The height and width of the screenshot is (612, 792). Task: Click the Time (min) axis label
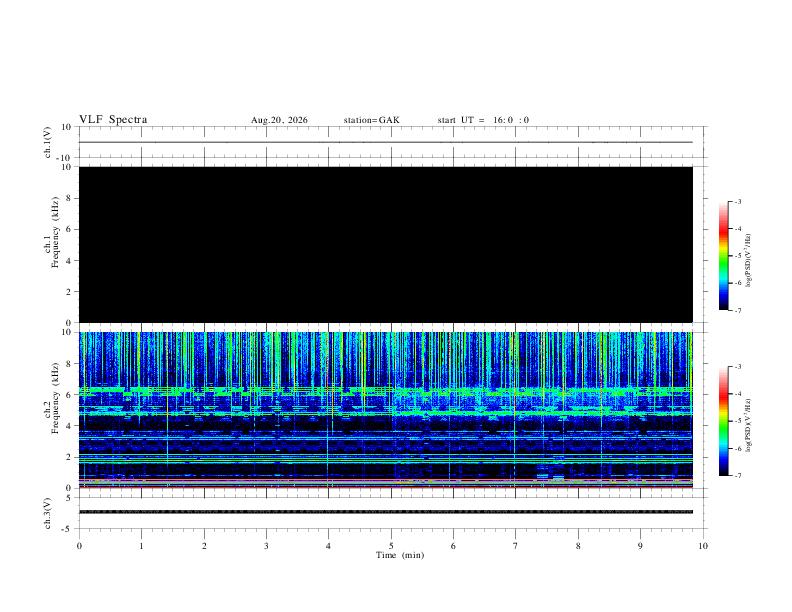coord(400,555)
